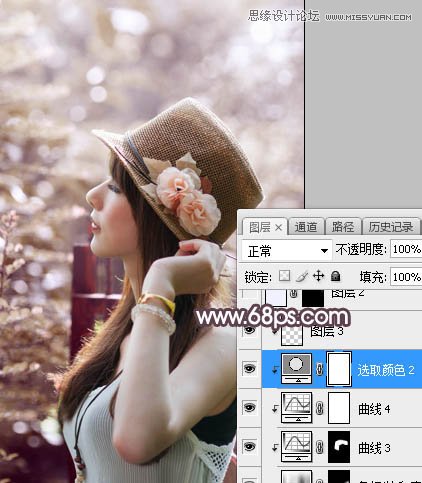
Task: Click the curves adjustment thumbnail of 曲线 4
Action: (297, 408)
